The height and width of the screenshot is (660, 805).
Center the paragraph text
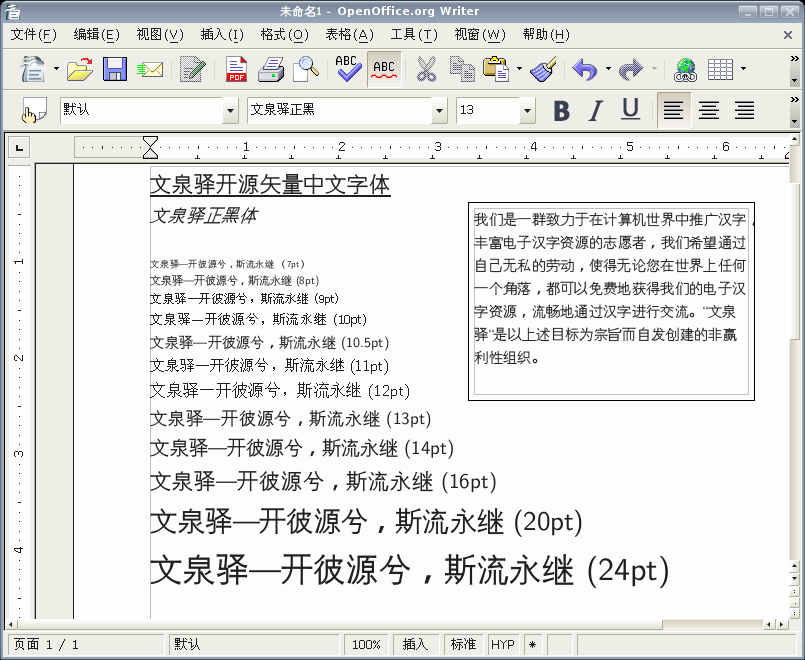tap(709, 110)
